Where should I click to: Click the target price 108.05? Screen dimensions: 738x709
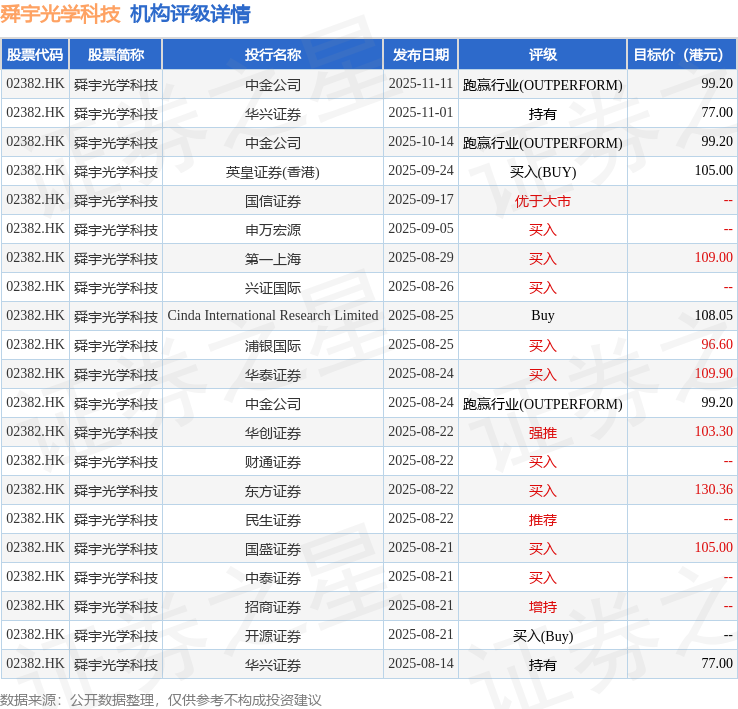pos(714,315)
